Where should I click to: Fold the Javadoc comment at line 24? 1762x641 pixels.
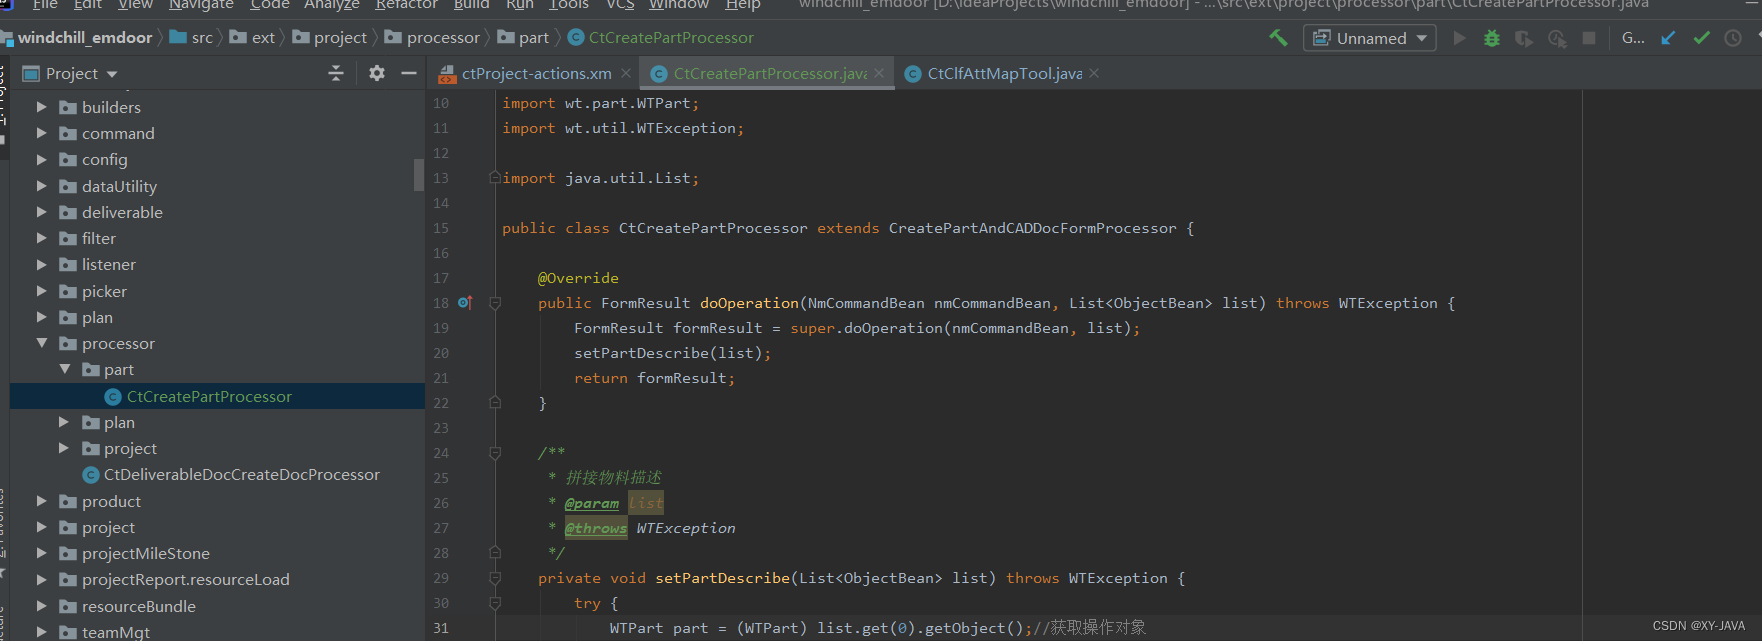coord(495,453)
